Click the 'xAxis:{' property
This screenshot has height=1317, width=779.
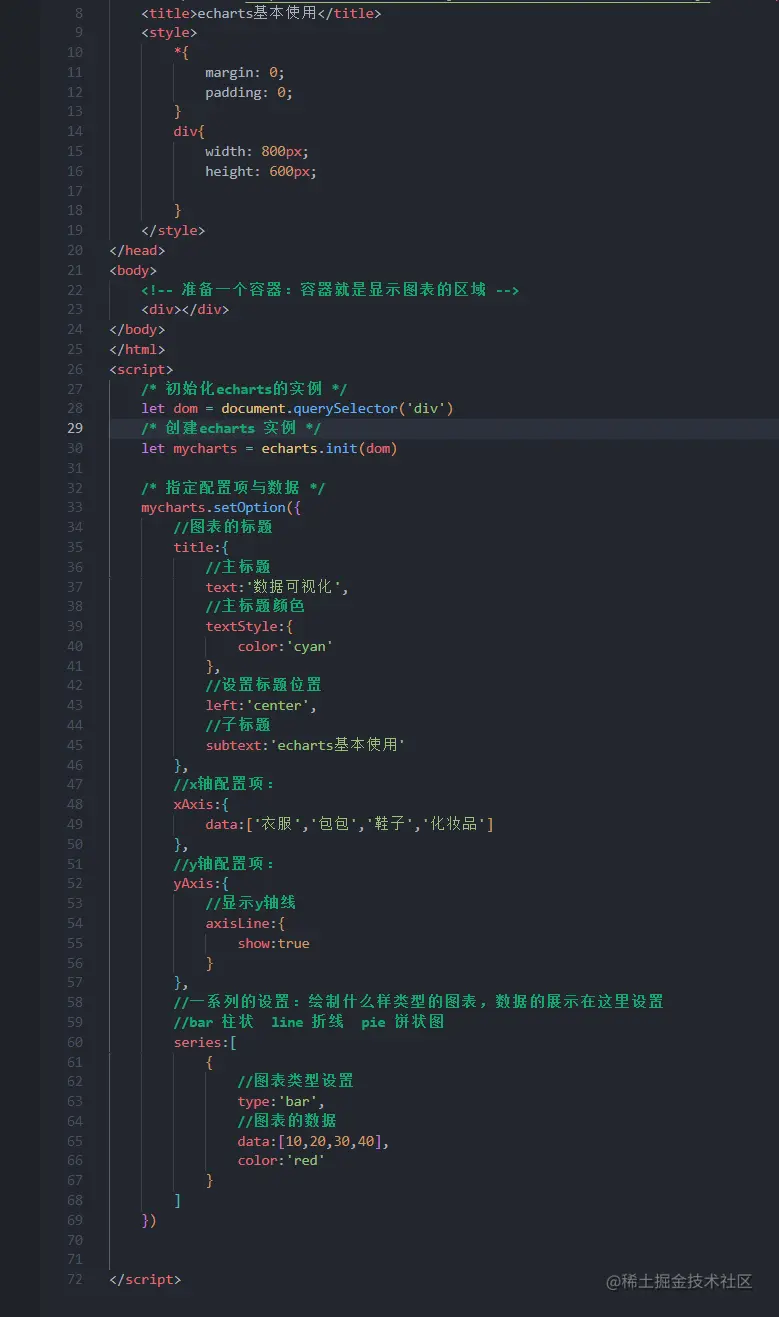pyautogui.click(x=201, y=804)
